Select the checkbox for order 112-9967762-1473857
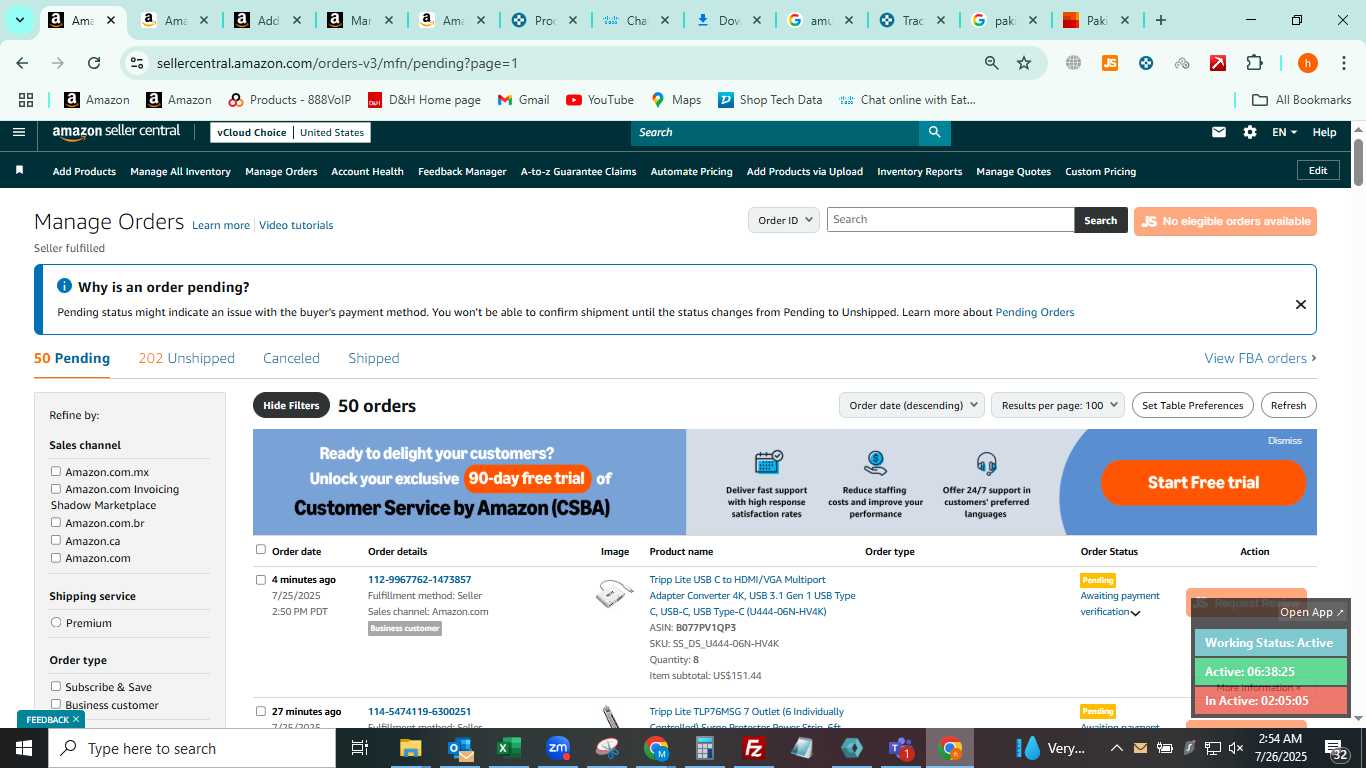Viewport: 1366px width, 768px height. [261, 579]
